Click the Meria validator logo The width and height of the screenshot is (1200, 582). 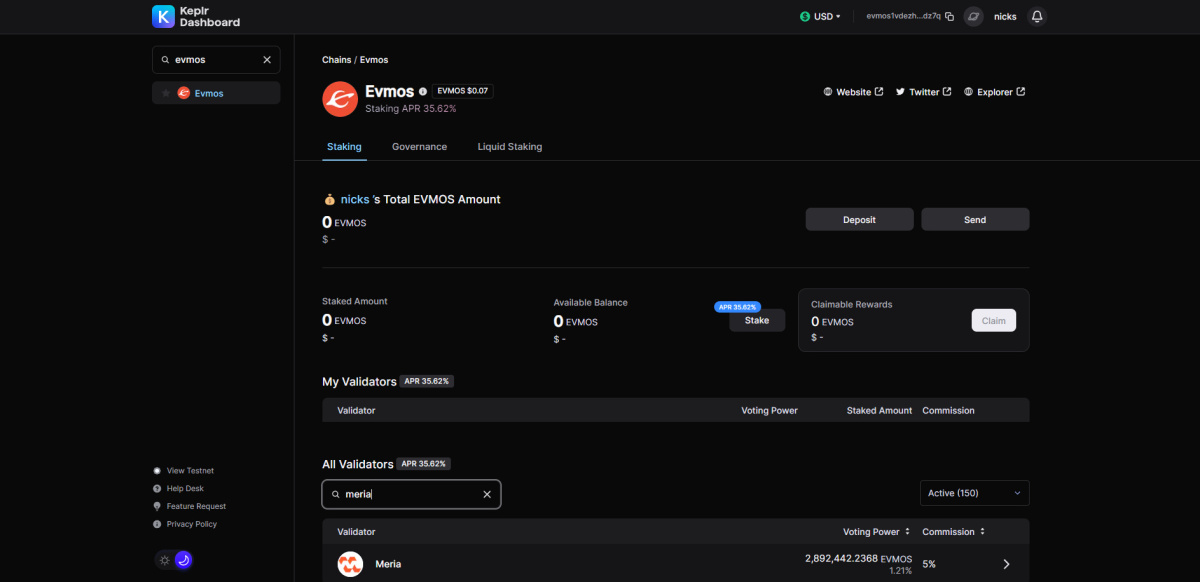[x=350, y=564]
